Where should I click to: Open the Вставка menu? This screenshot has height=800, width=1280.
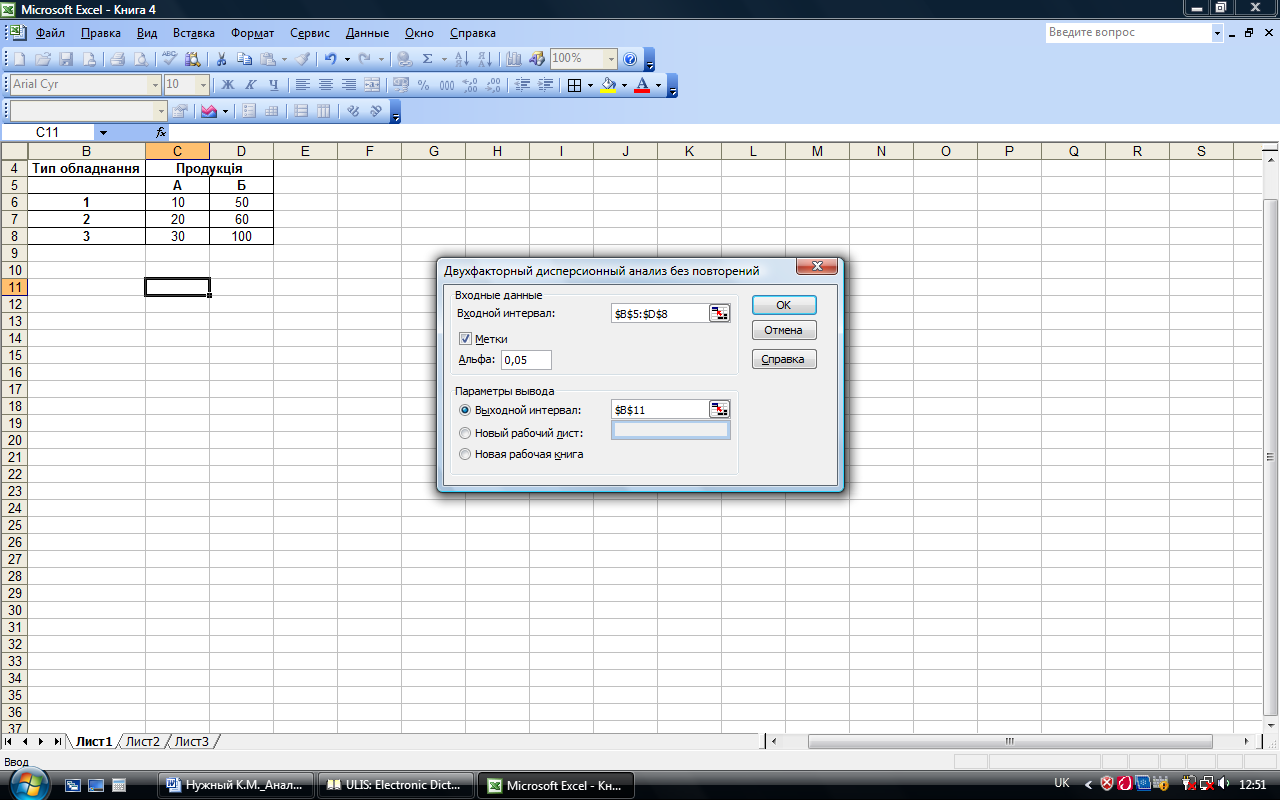click(194, 33)
